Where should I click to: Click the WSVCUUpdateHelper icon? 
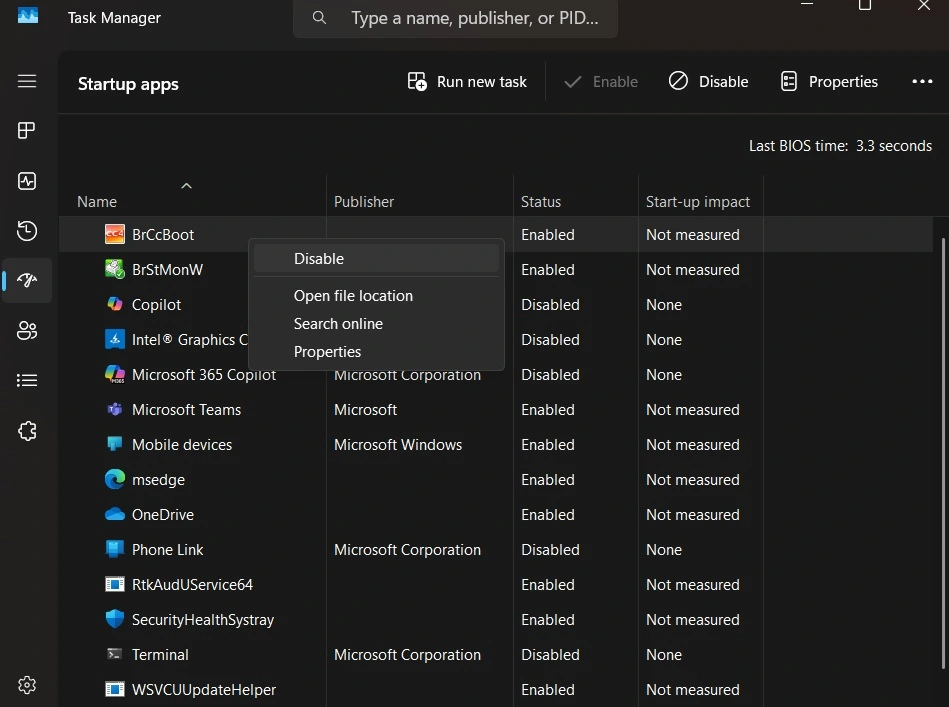[x=115, y=689]
